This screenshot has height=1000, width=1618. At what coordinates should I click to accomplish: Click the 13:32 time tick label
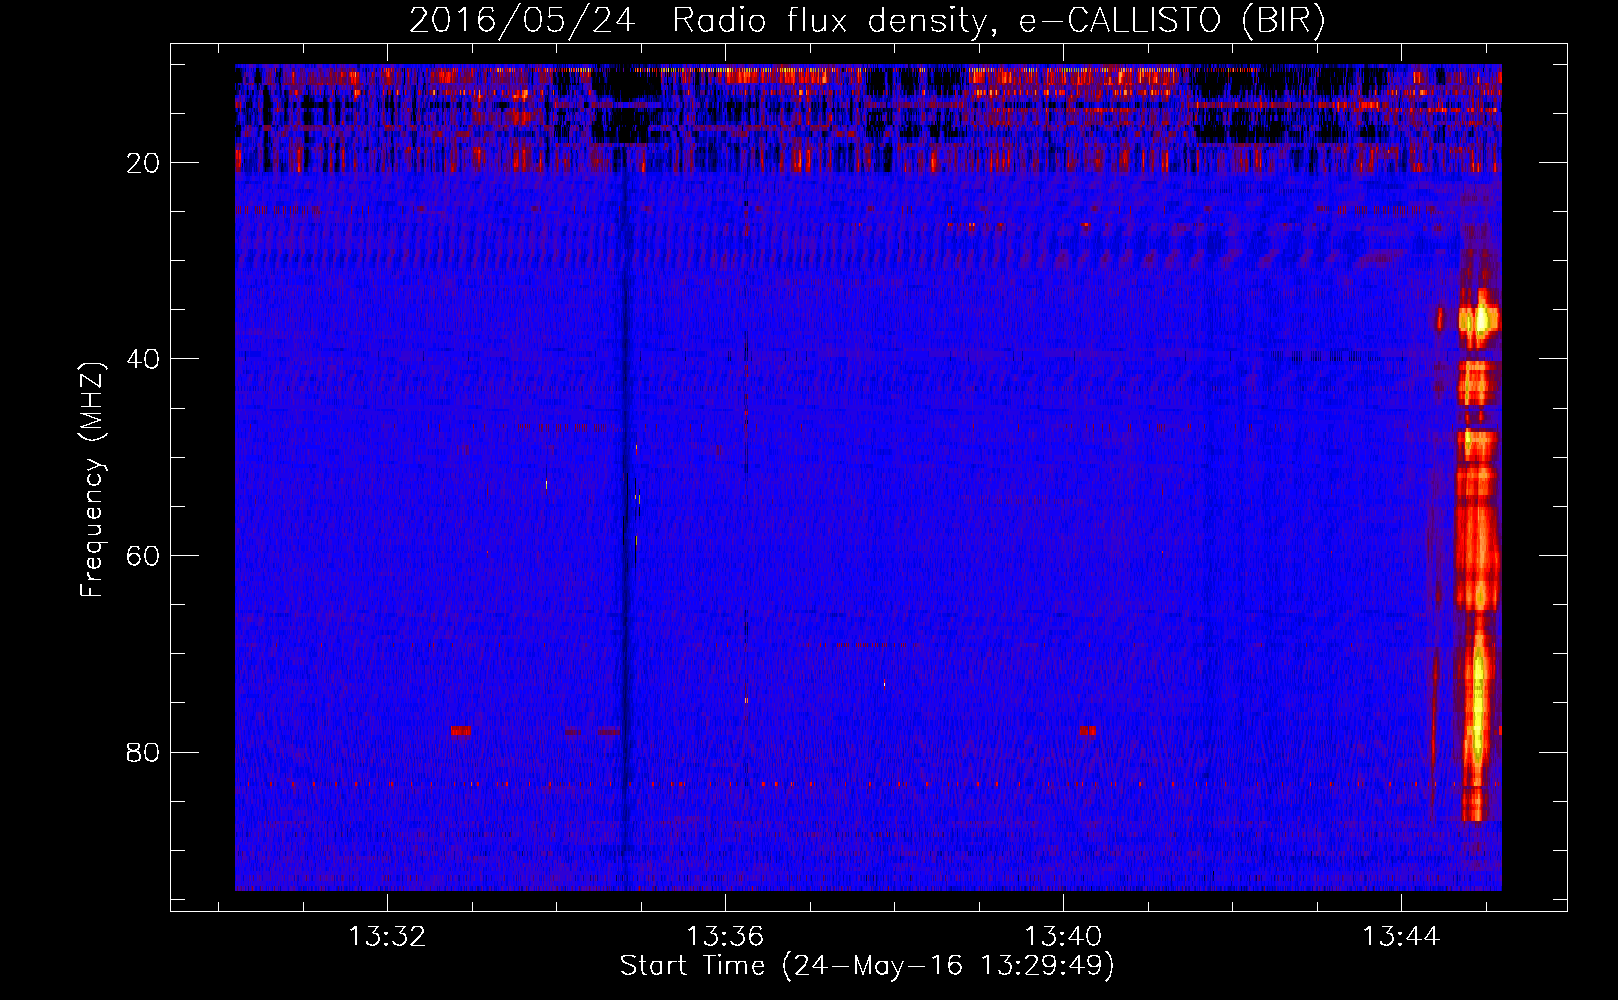tap(387, 936)
